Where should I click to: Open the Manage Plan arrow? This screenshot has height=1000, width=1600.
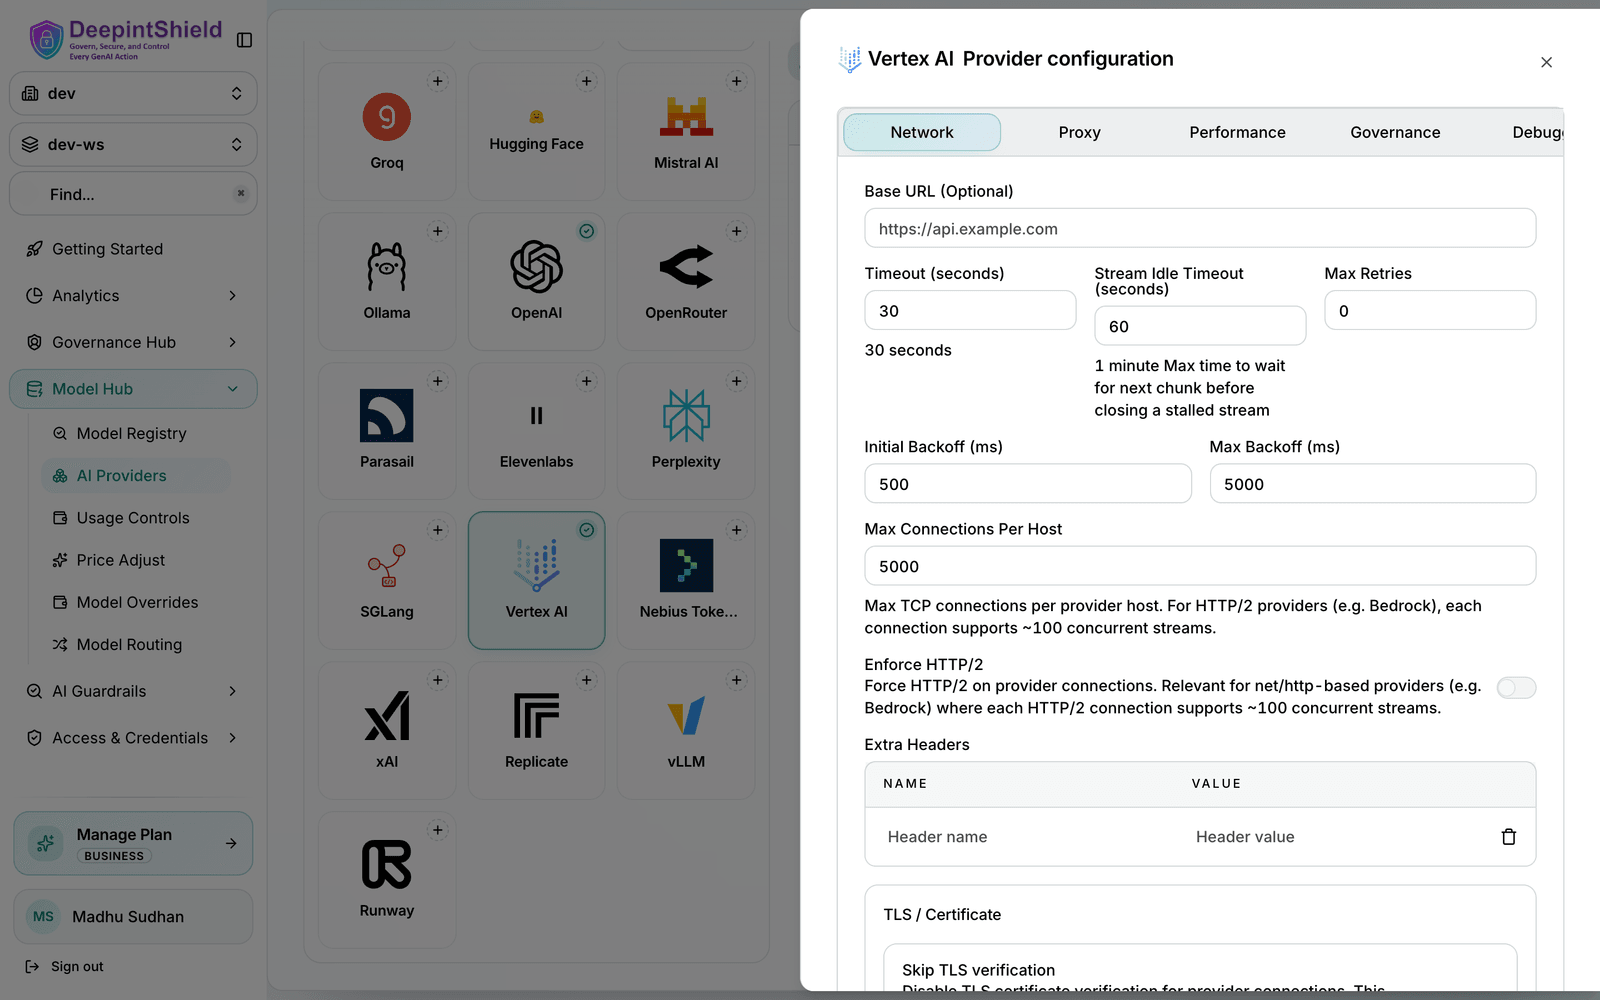tap(231, 843)
